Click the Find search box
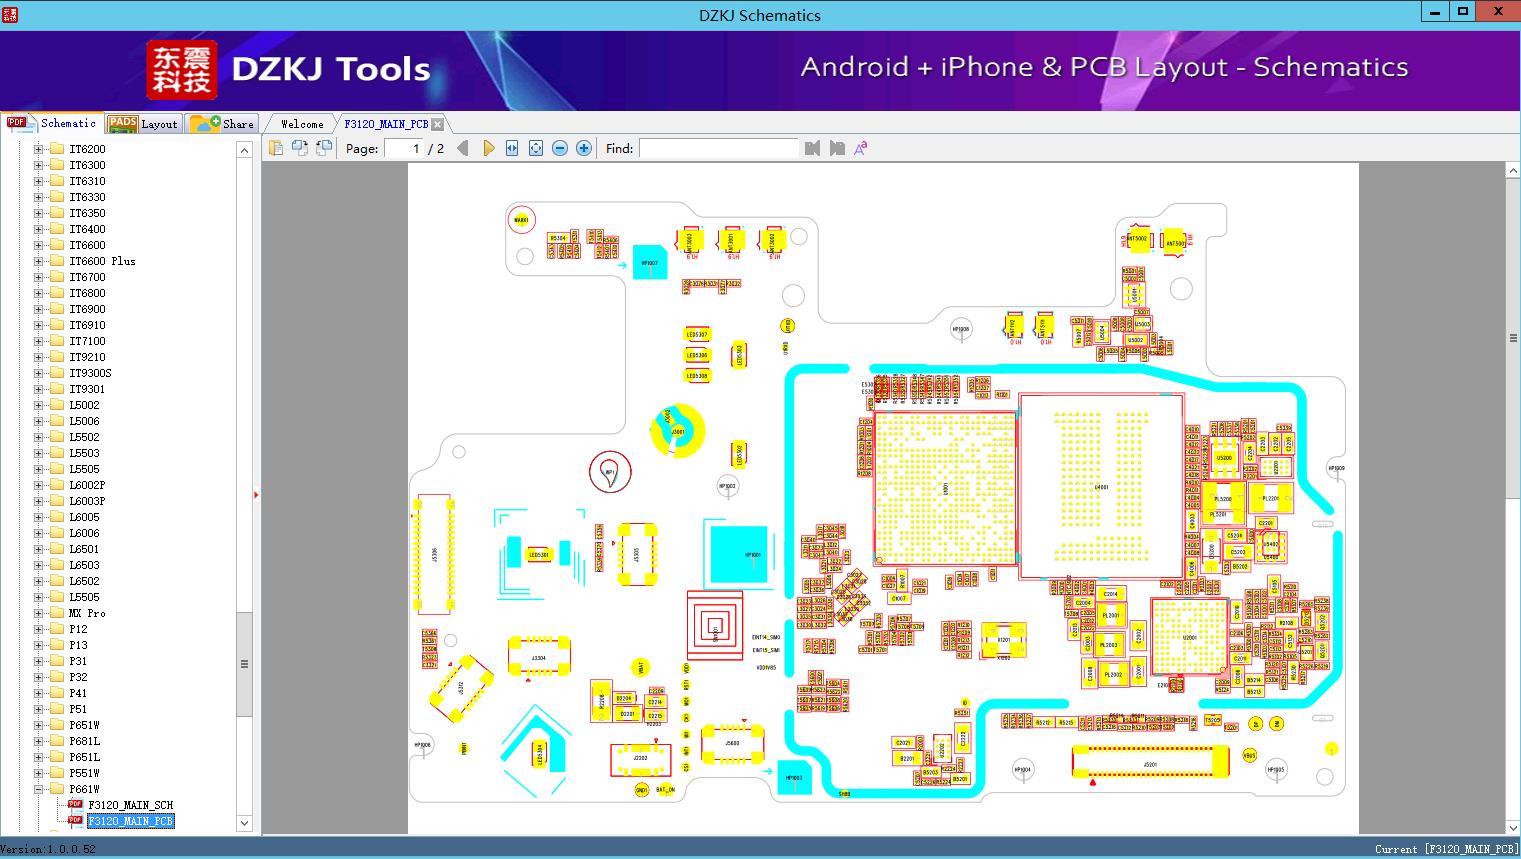This screenshot has height=859, width=1521. [x=719, y=148]
